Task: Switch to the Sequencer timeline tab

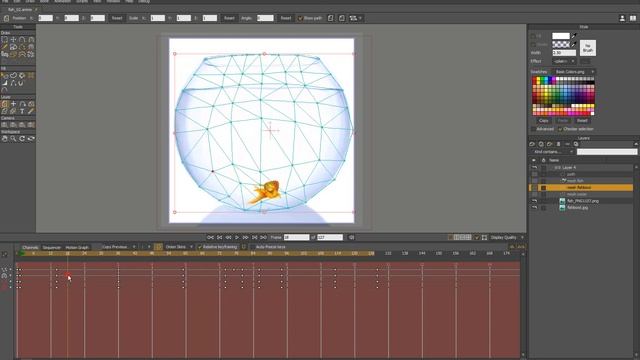Action: pos(52,247)
